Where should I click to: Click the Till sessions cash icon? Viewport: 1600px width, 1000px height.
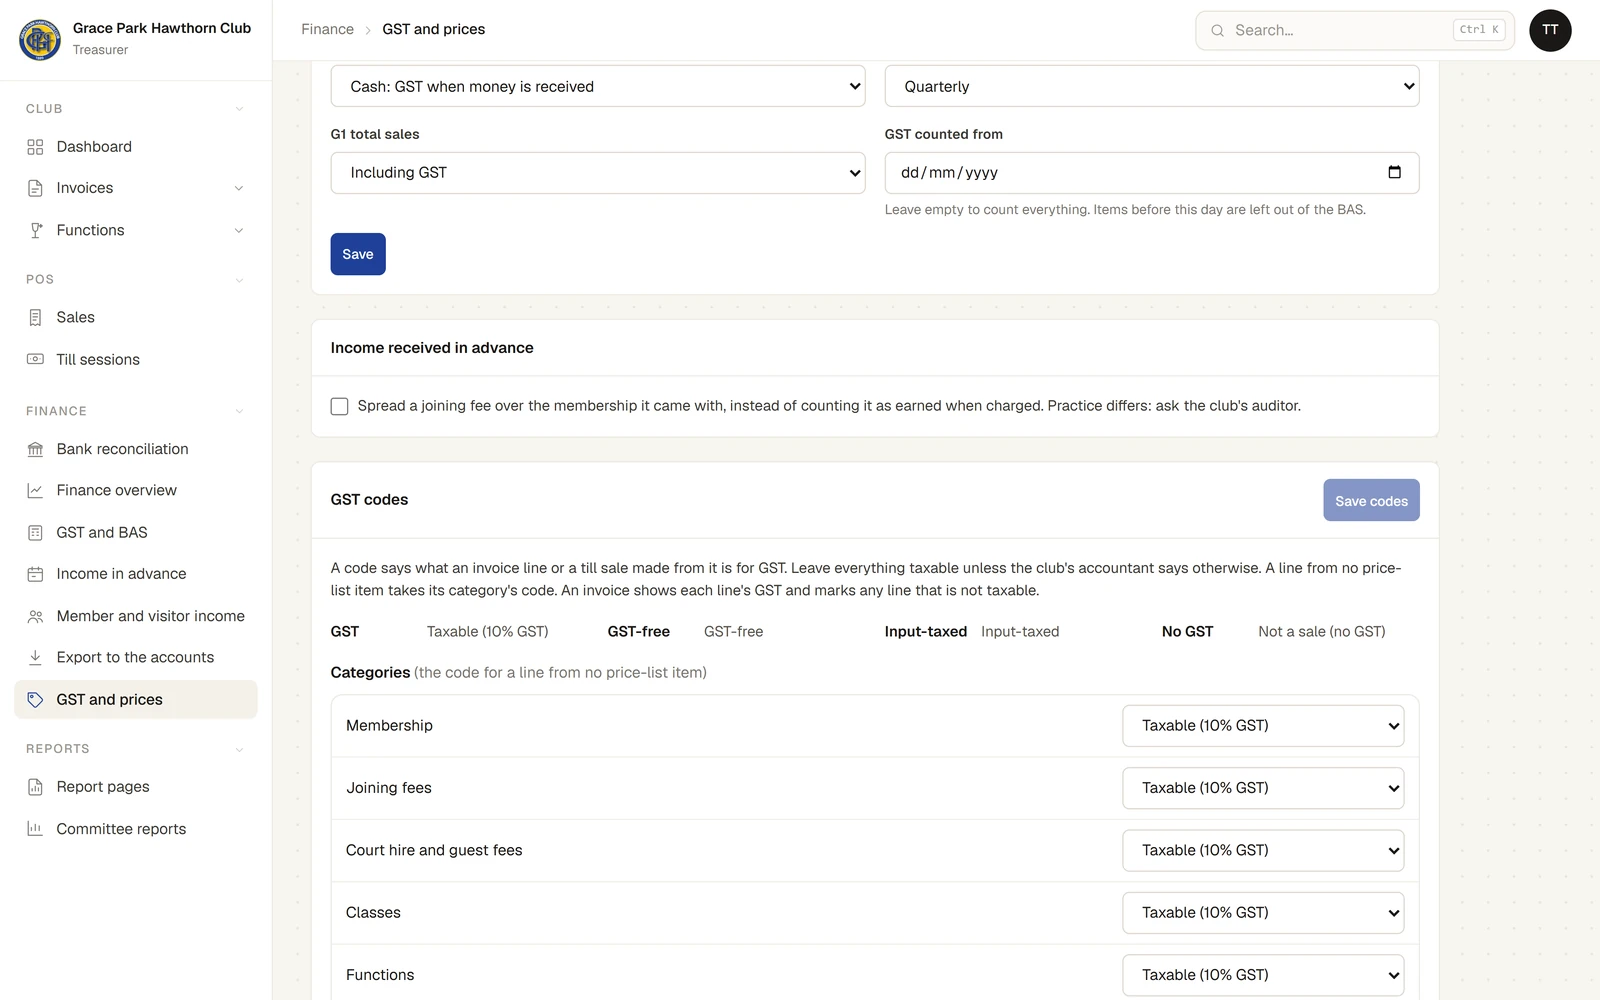click(35, 359)
